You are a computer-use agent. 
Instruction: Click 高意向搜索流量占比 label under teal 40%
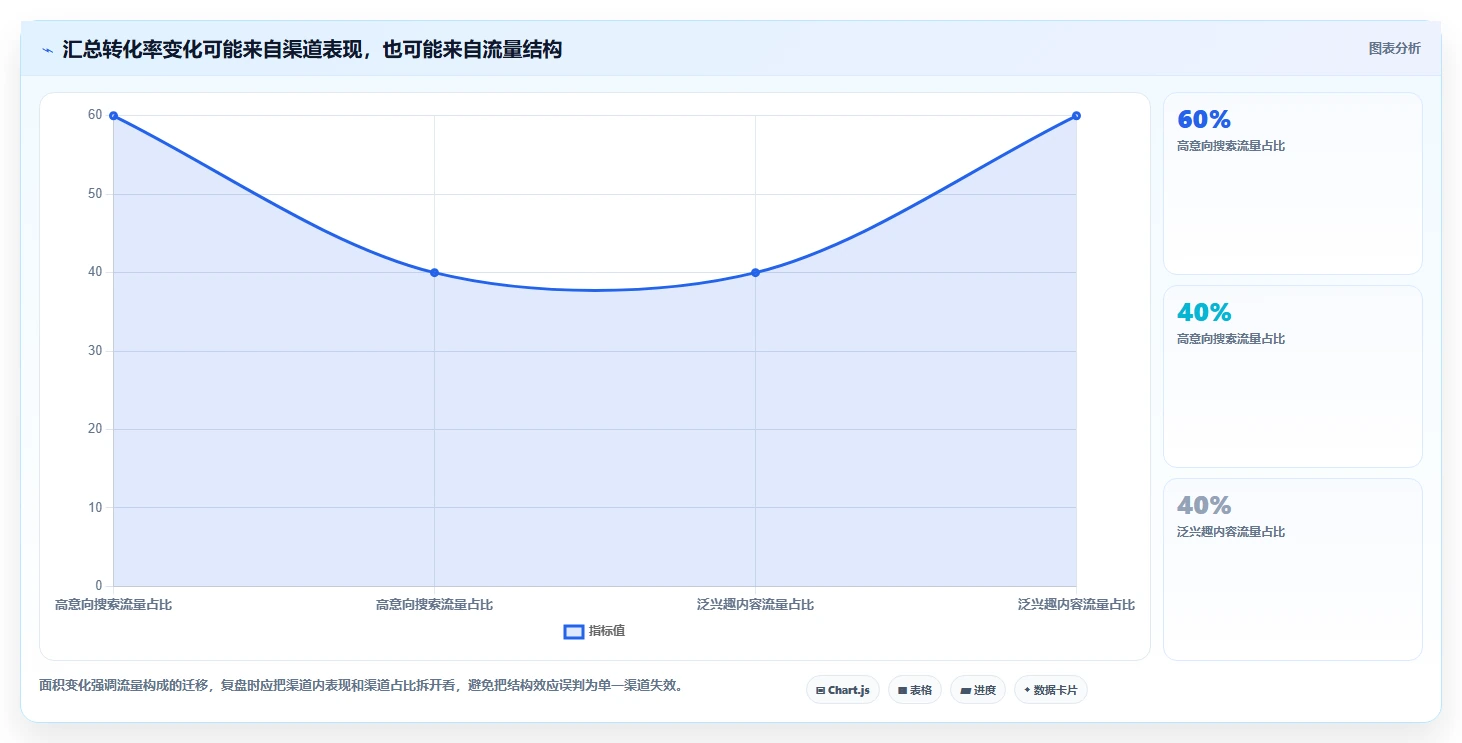(1231, 339)
